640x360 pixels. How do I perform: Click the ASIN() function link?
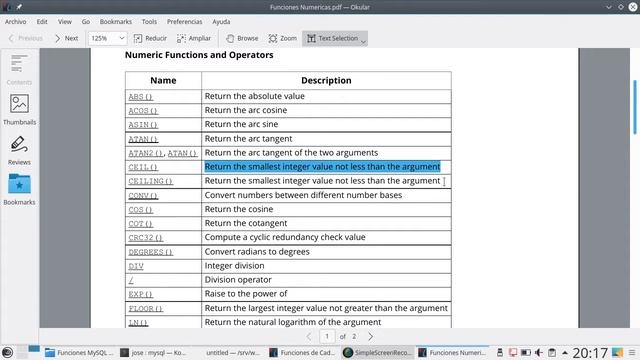(143, 125)
